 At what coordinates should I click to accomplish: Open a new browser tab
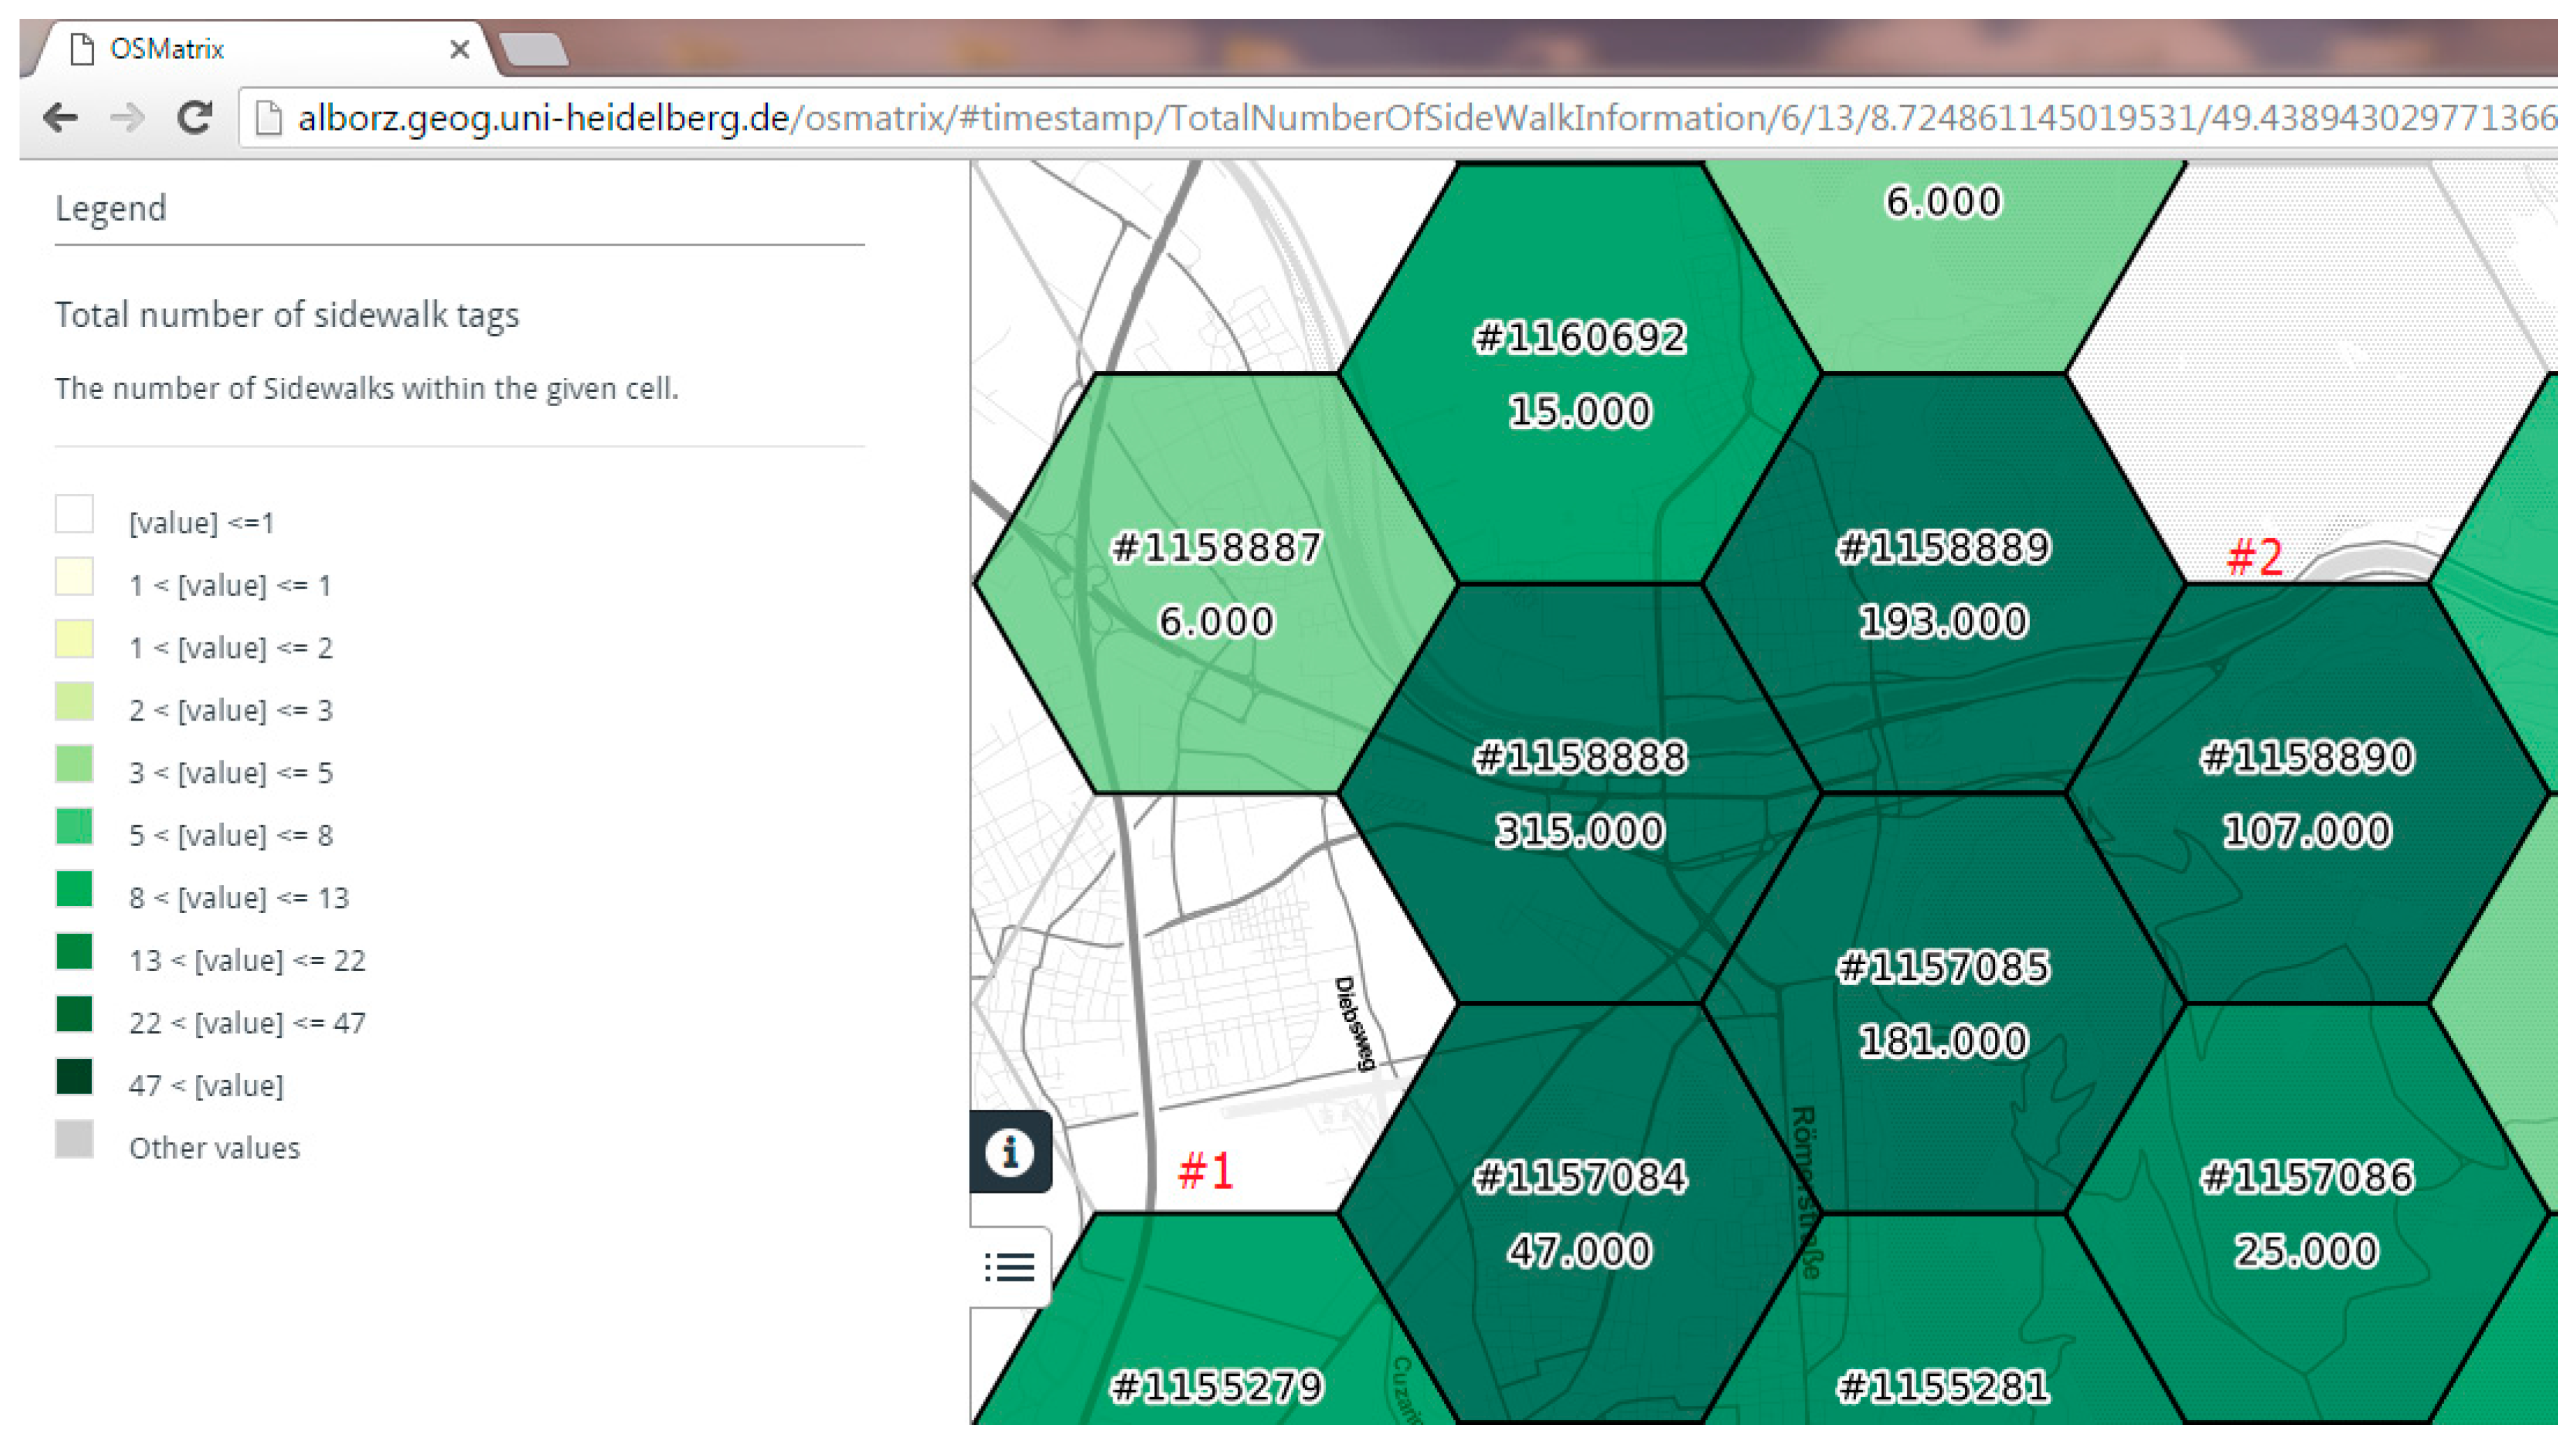[x=533, y=49]
